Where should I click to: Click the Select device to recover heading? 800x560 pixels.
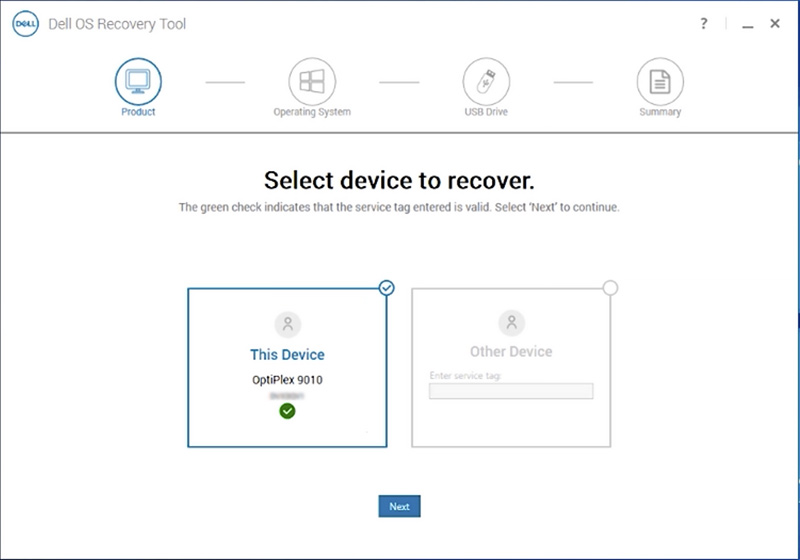tap(399, 180)
